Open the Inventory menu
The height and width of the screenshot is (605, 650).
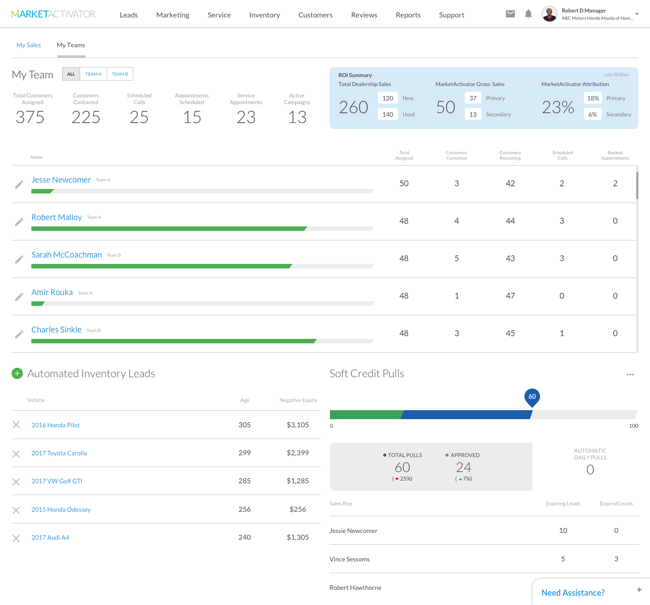pos(264,15)
